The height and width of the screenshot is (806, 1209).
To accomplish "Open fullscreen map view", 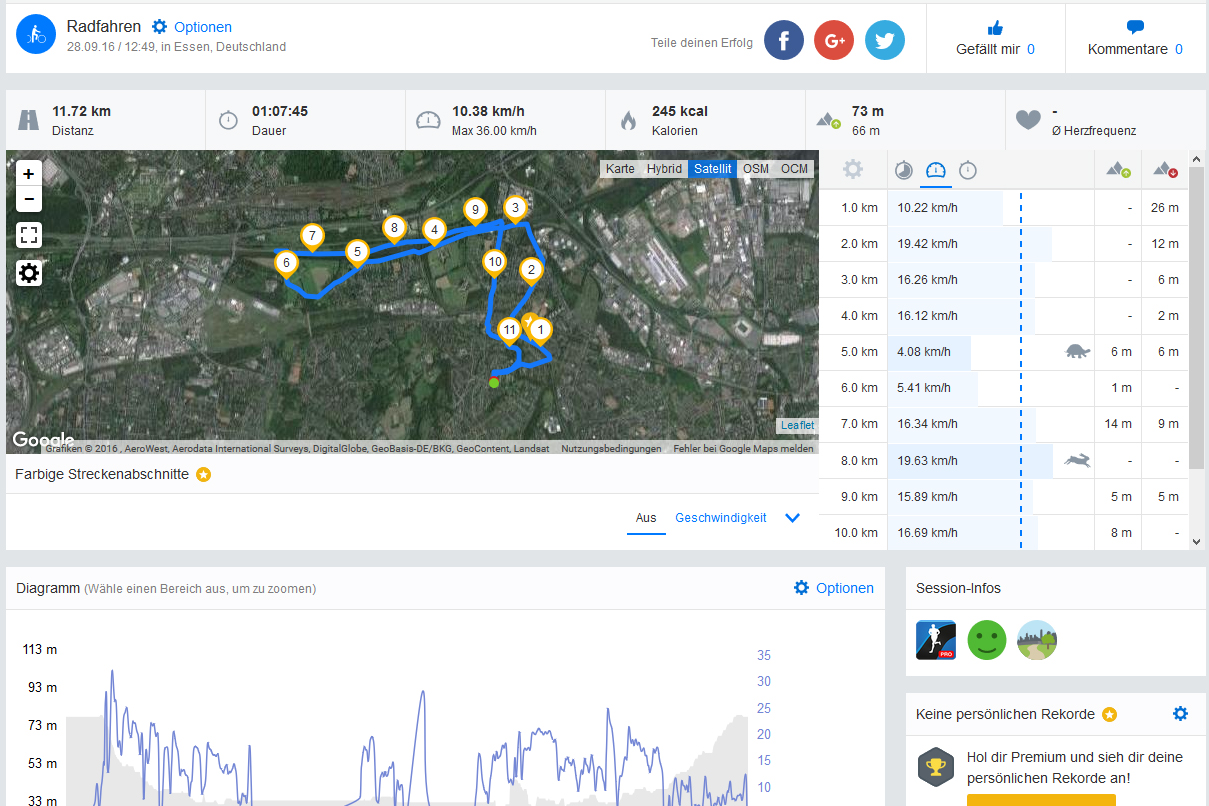I will click(x=29, y=236).
